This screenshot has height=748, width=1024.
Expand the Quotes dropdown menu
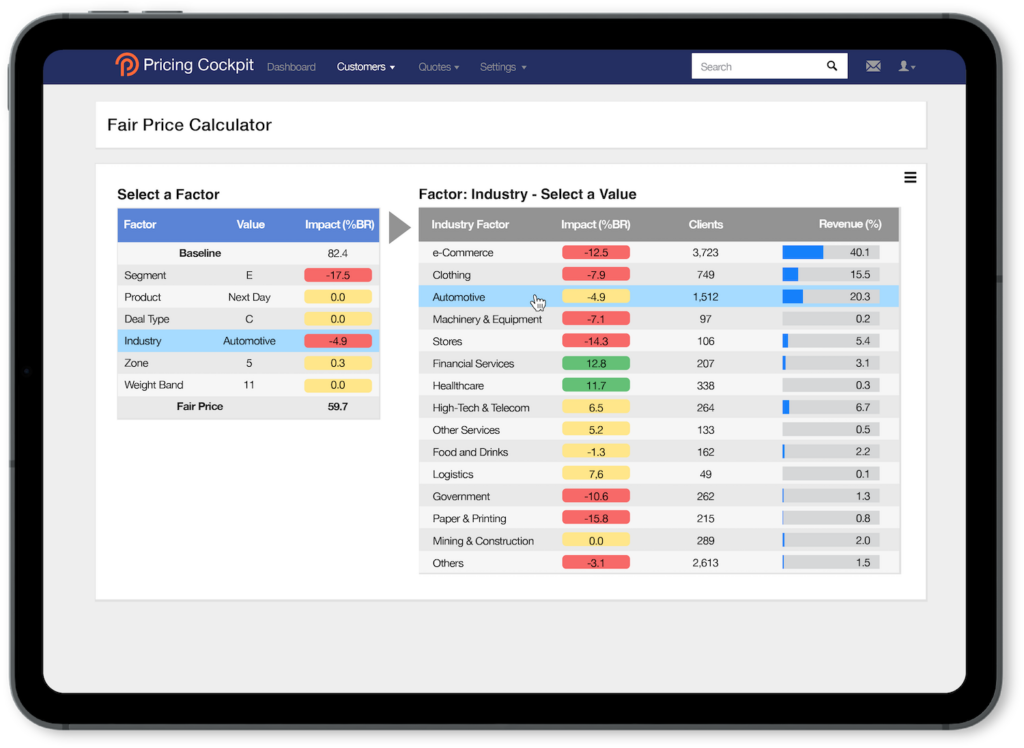[439, 67]
